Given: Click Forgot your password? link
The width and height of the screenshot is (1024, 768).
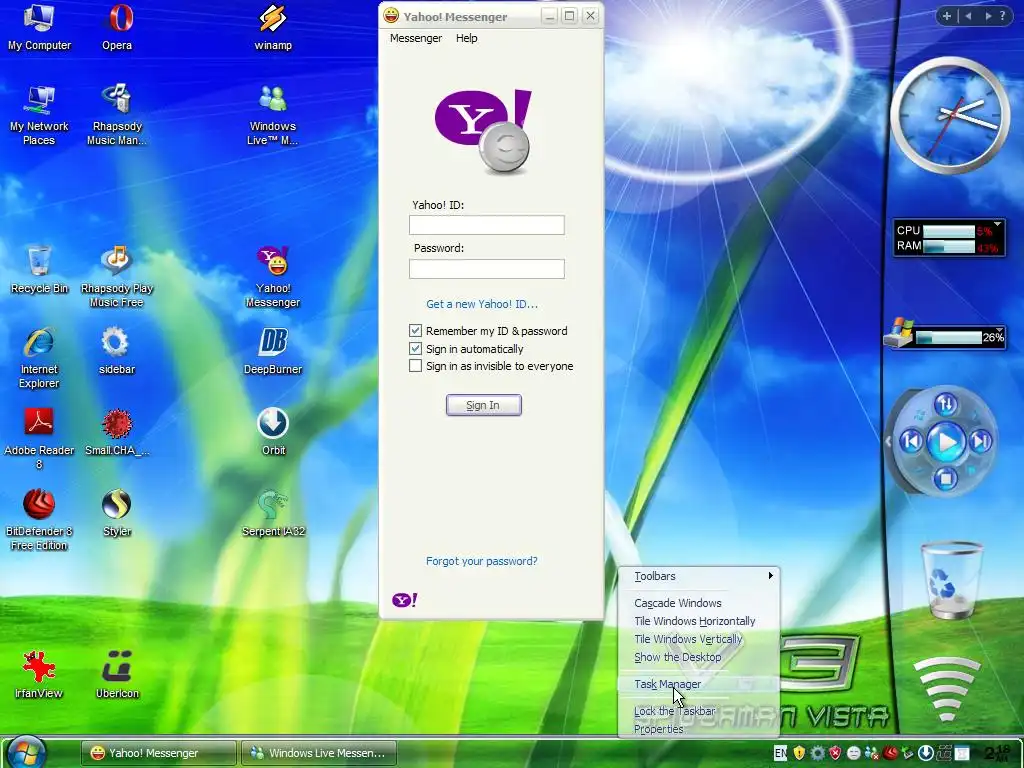Looking at the screenshot, I should point(481,561).
